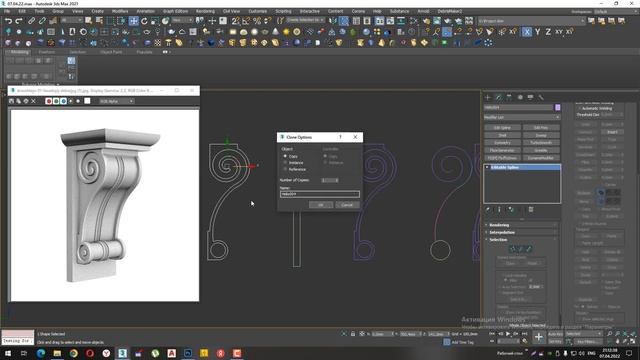Activate the Select and Move tool
Image resolution: width=640 pixels, height=360 pixels.
tap(133, 20)
